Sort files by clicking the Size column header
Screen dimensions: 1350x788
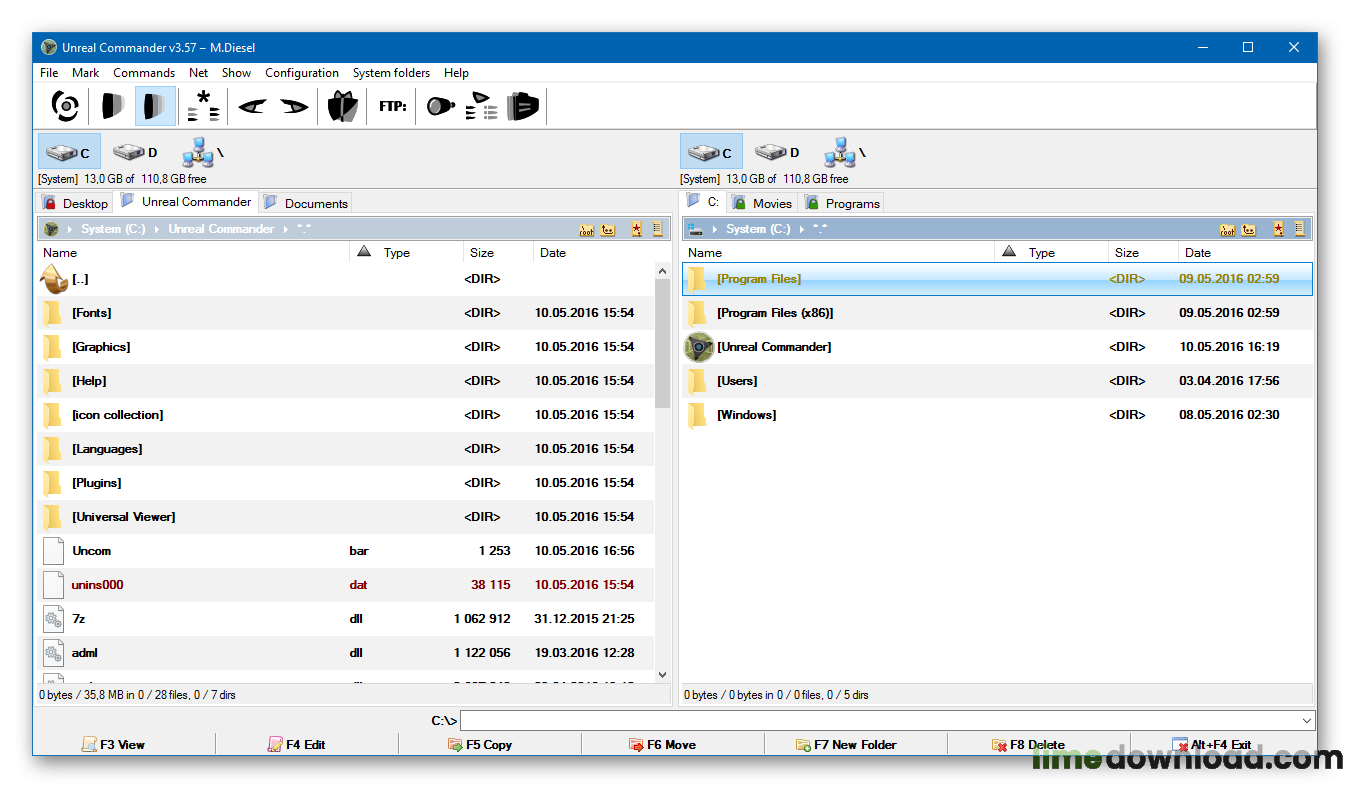(x=490, y=252)
